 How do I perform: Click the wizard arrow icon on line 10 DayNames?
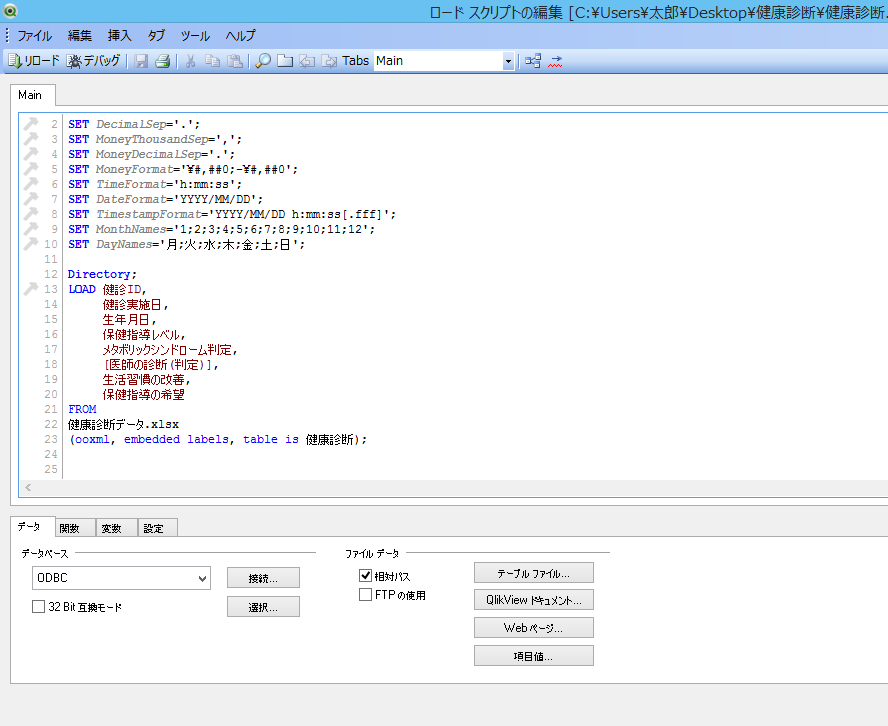pos(31,244)
